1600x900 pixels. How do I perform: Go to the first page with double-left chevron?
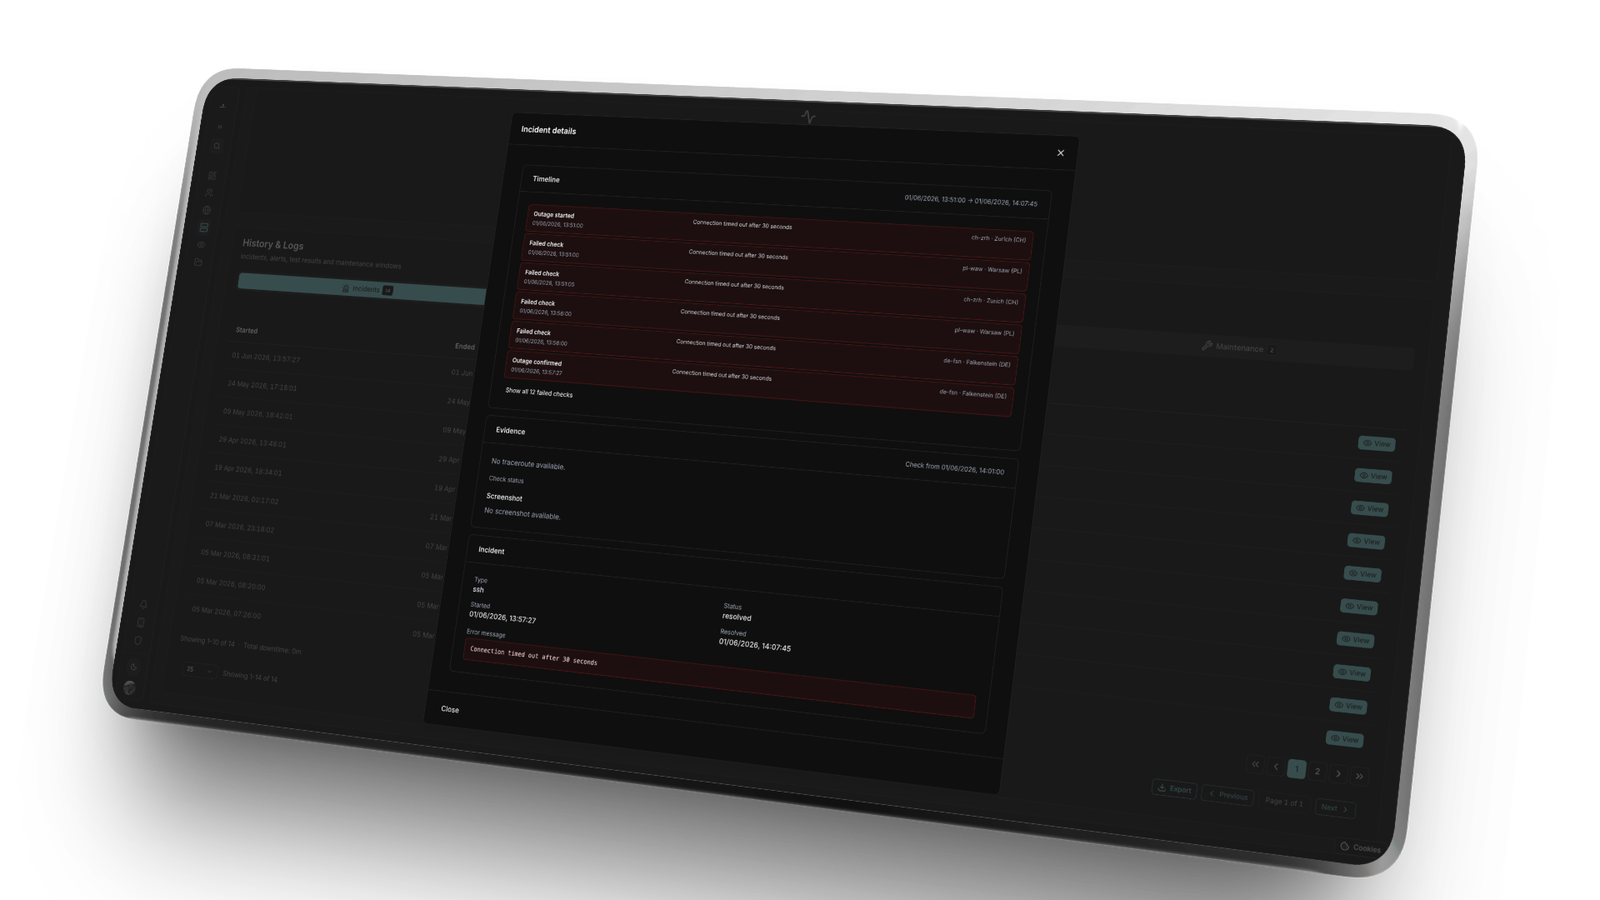(1255, 764)
